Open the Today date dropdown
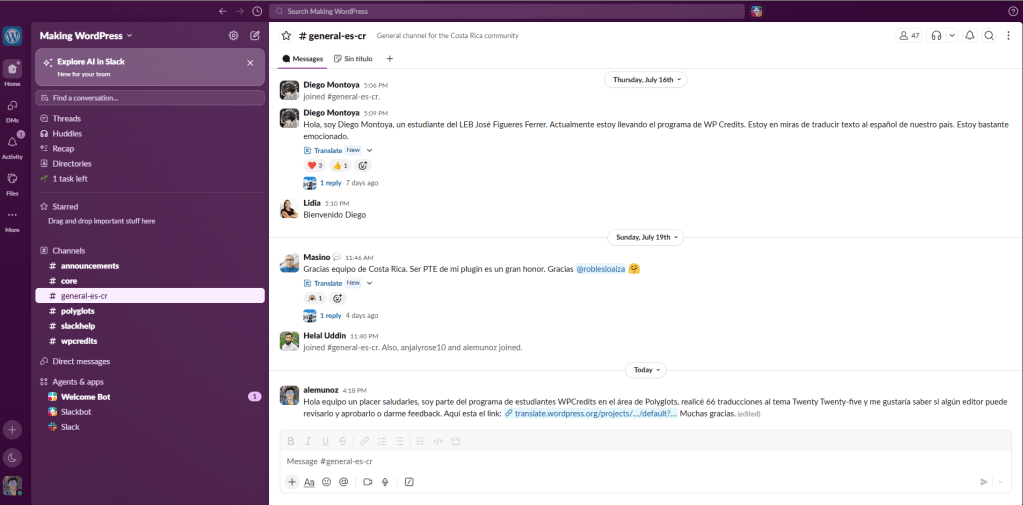The image size is (1023, 505). point(645,370)
